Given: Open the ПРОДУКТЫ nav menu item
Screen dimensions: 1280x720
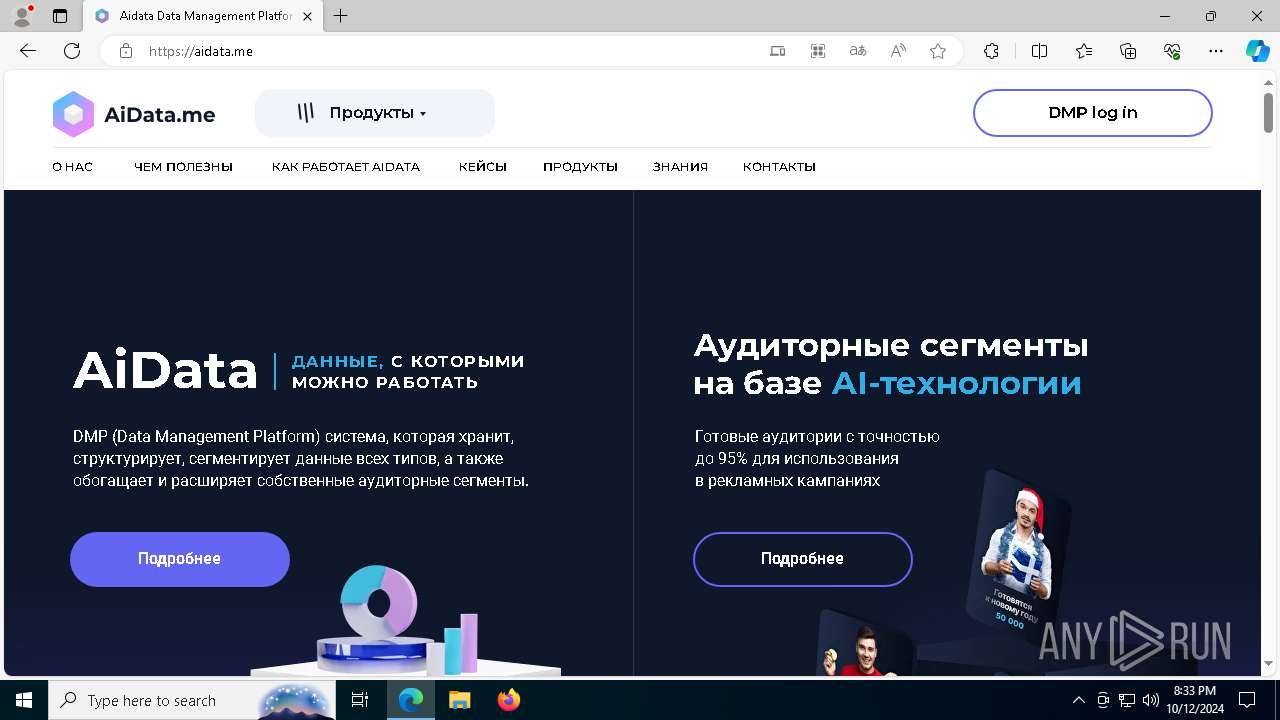Looking at the screenshot, I should coord(580,167).
